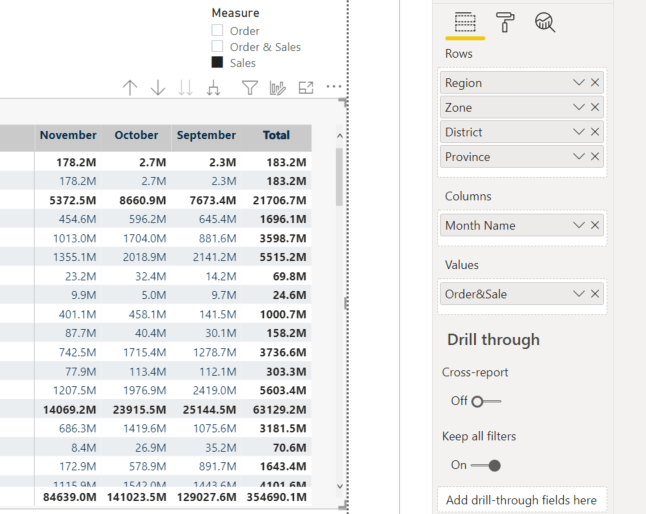The height and width of the screenshot is (514, 646).
Task: Select the District field pill
Action: point(522,132)
